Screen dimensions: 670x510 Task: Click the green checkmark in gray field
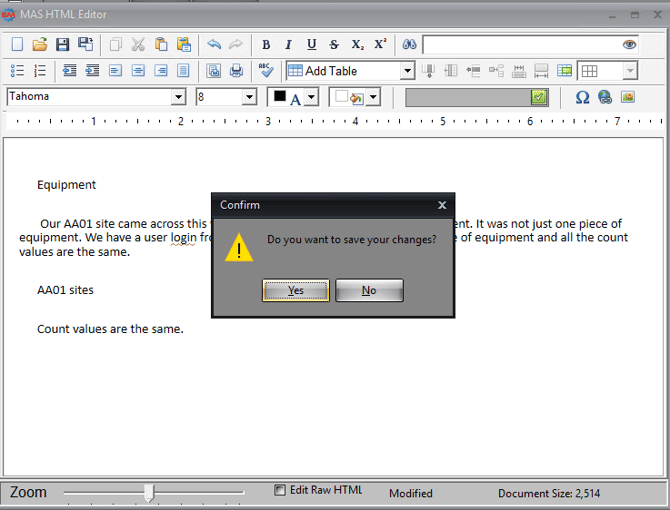click(x=540, y=97)
